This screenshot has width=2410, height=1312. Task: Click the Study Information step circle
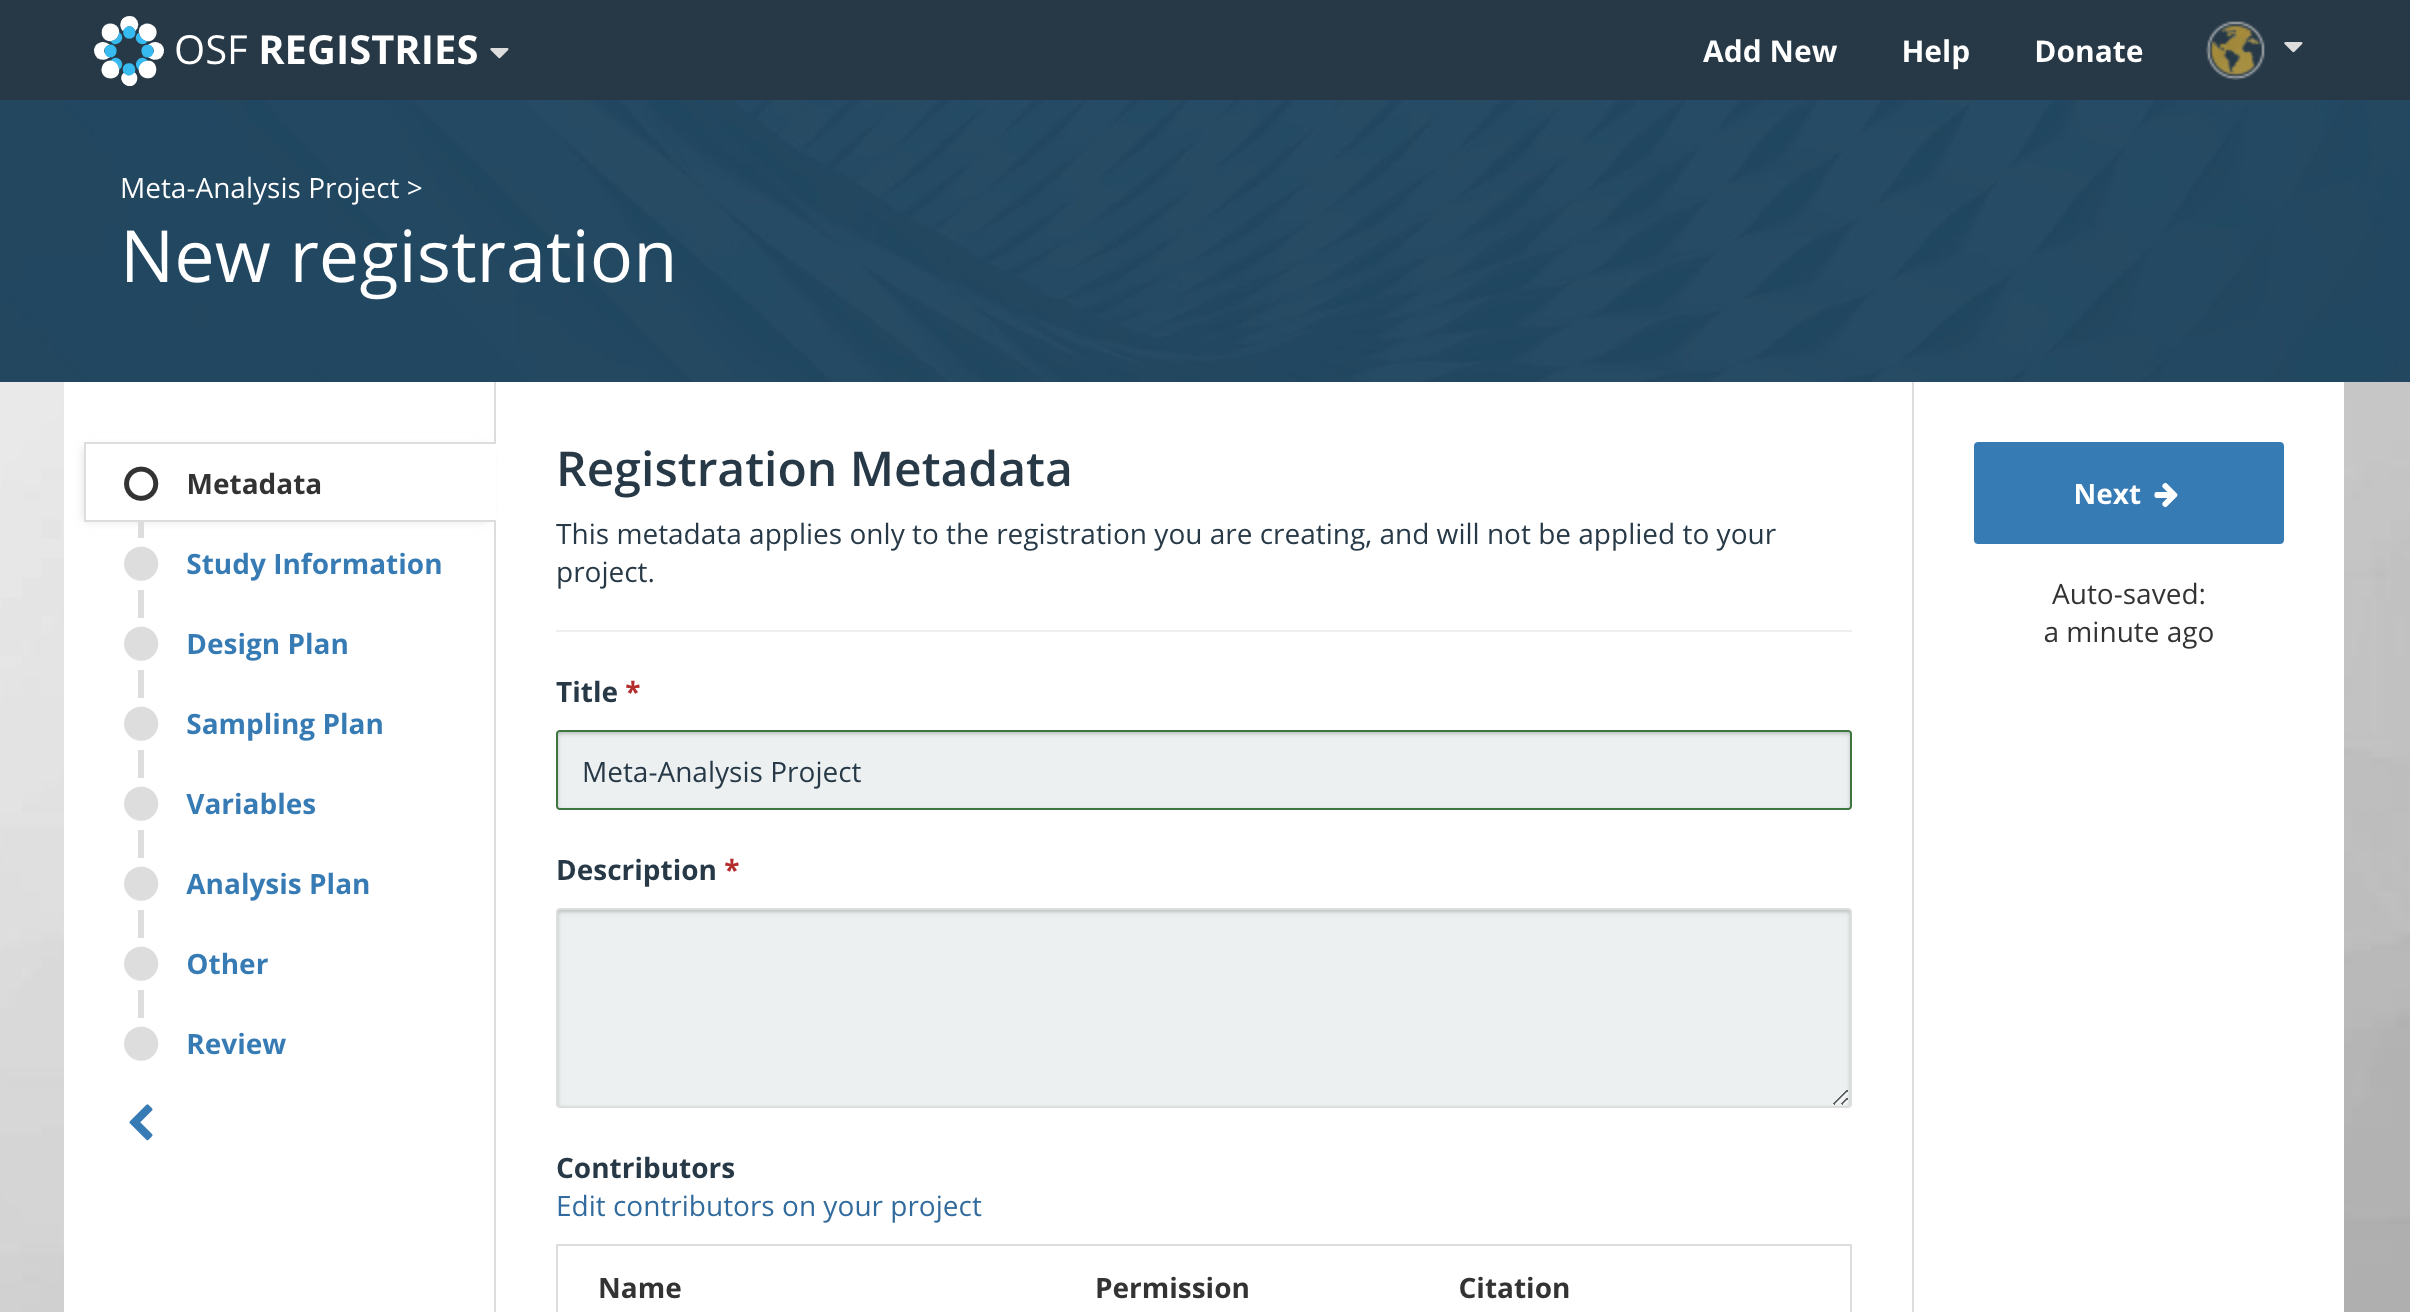click(141, 564)
